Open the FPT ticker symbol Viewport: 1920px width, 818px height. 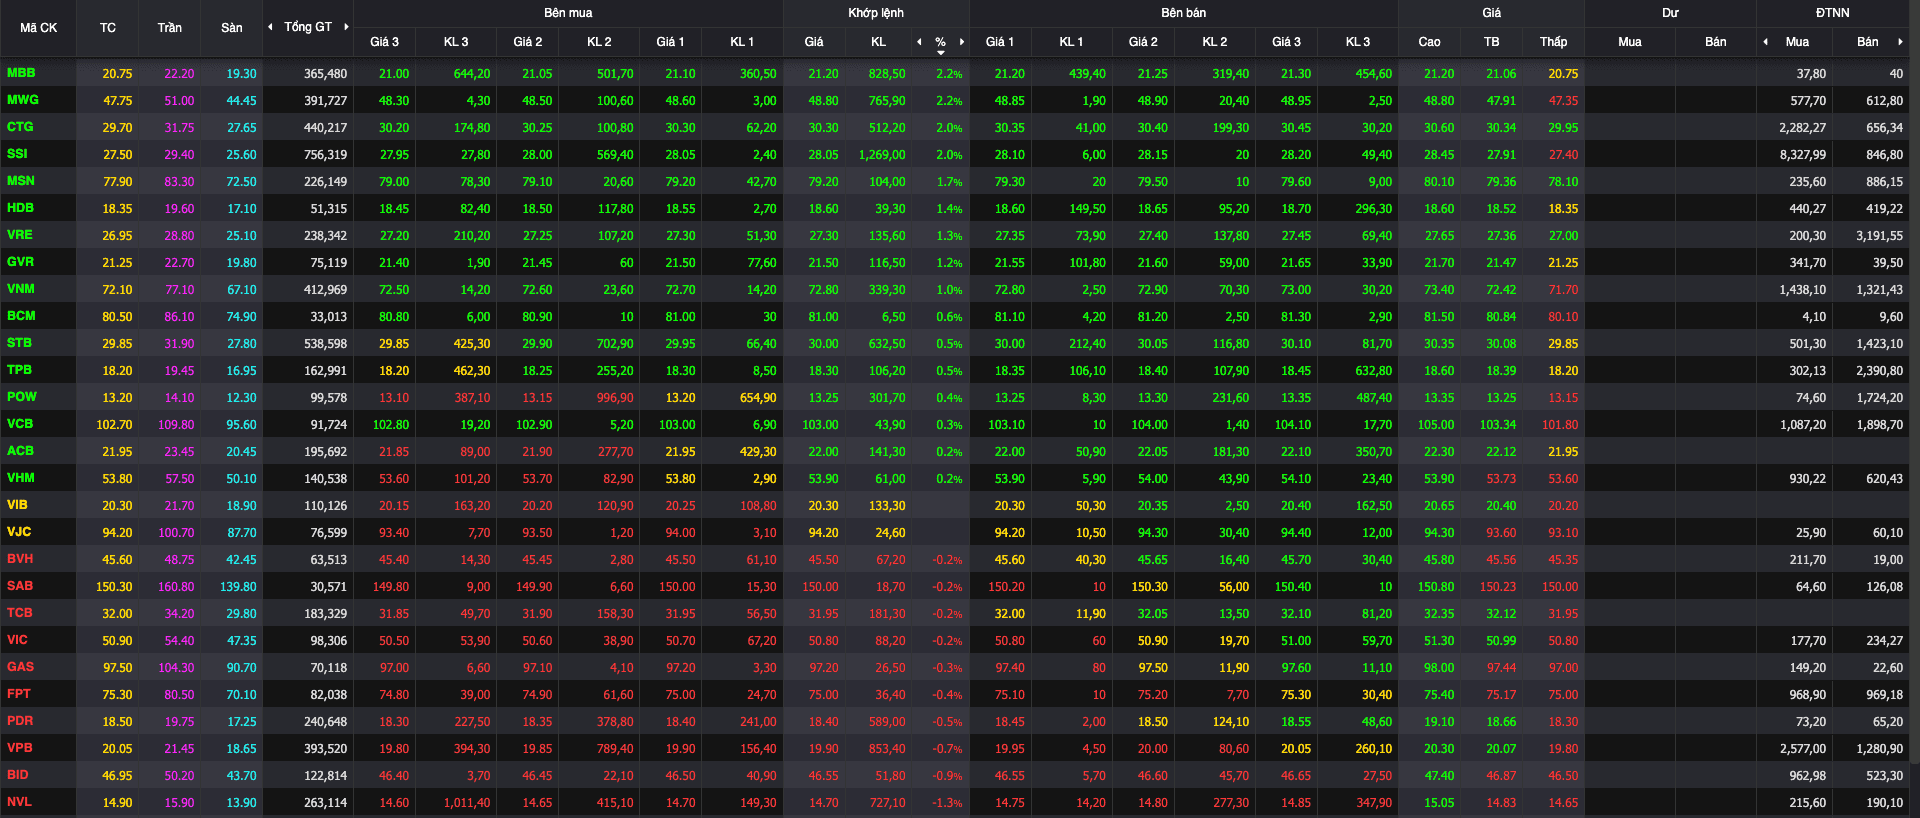19,694
